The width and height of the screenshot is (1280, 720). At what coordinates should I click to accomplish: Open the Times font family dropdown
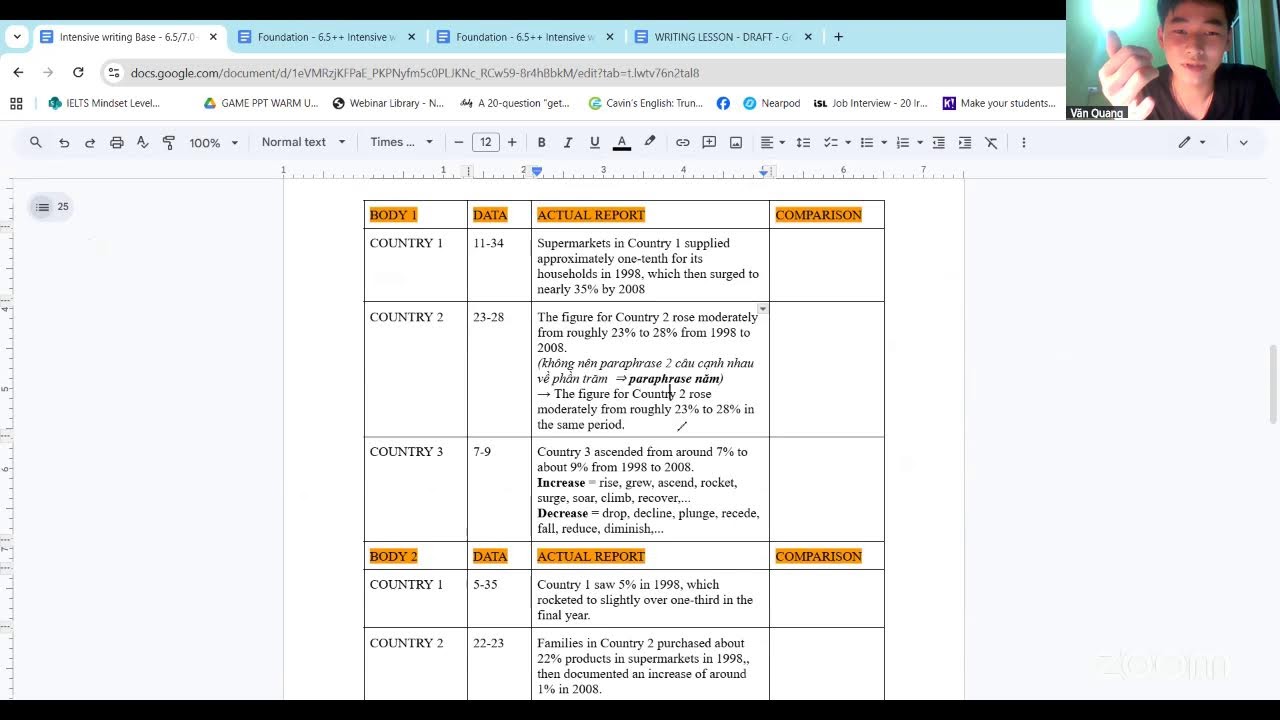[401, 143]
